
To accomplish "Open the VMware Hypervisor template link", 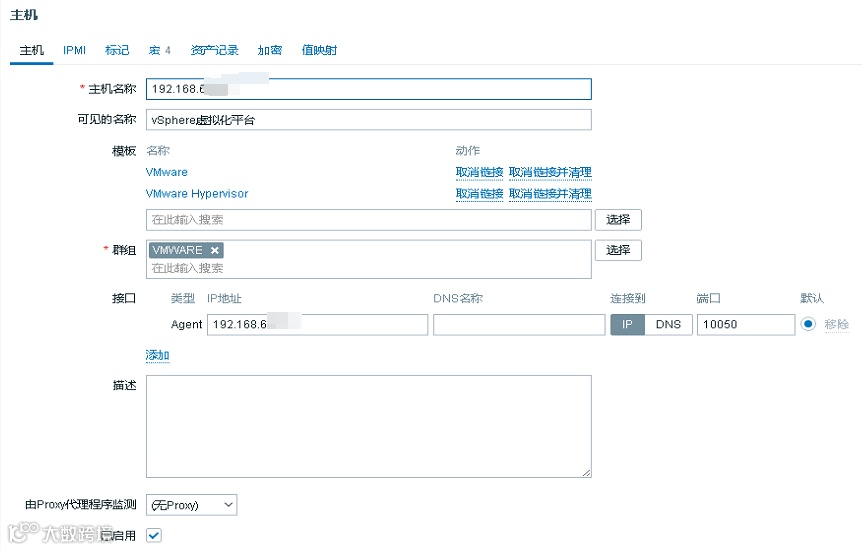I will click(197, 194).
